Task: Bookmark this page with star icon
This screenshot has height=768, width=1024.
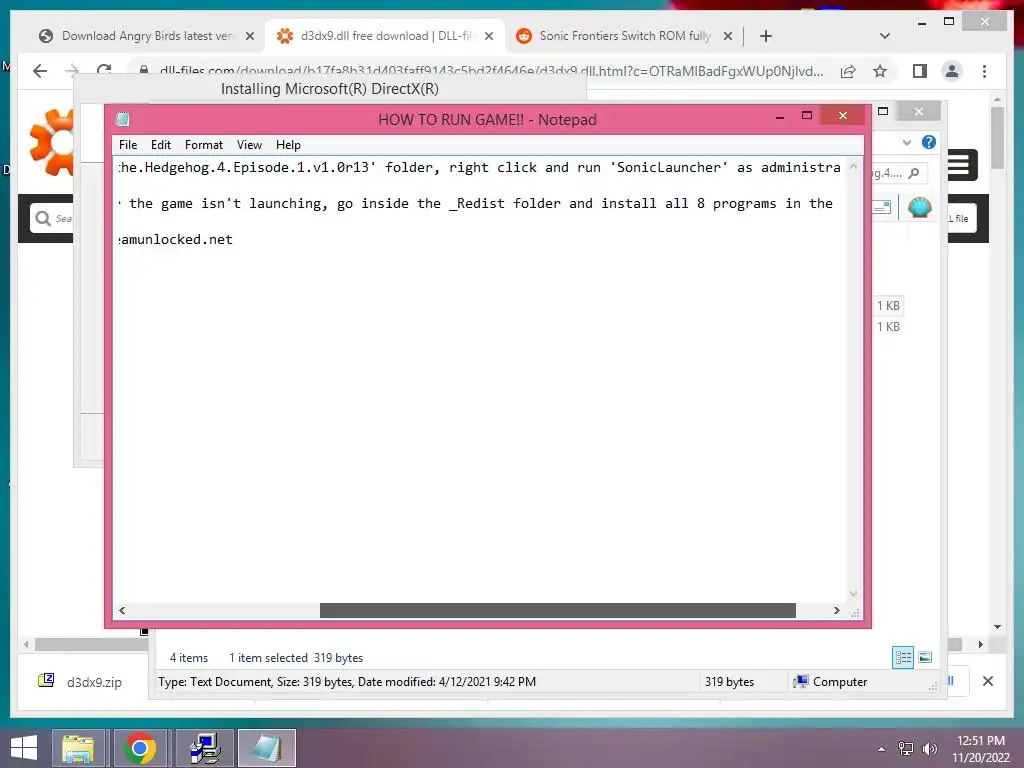Action: click(x=880, y=71)
